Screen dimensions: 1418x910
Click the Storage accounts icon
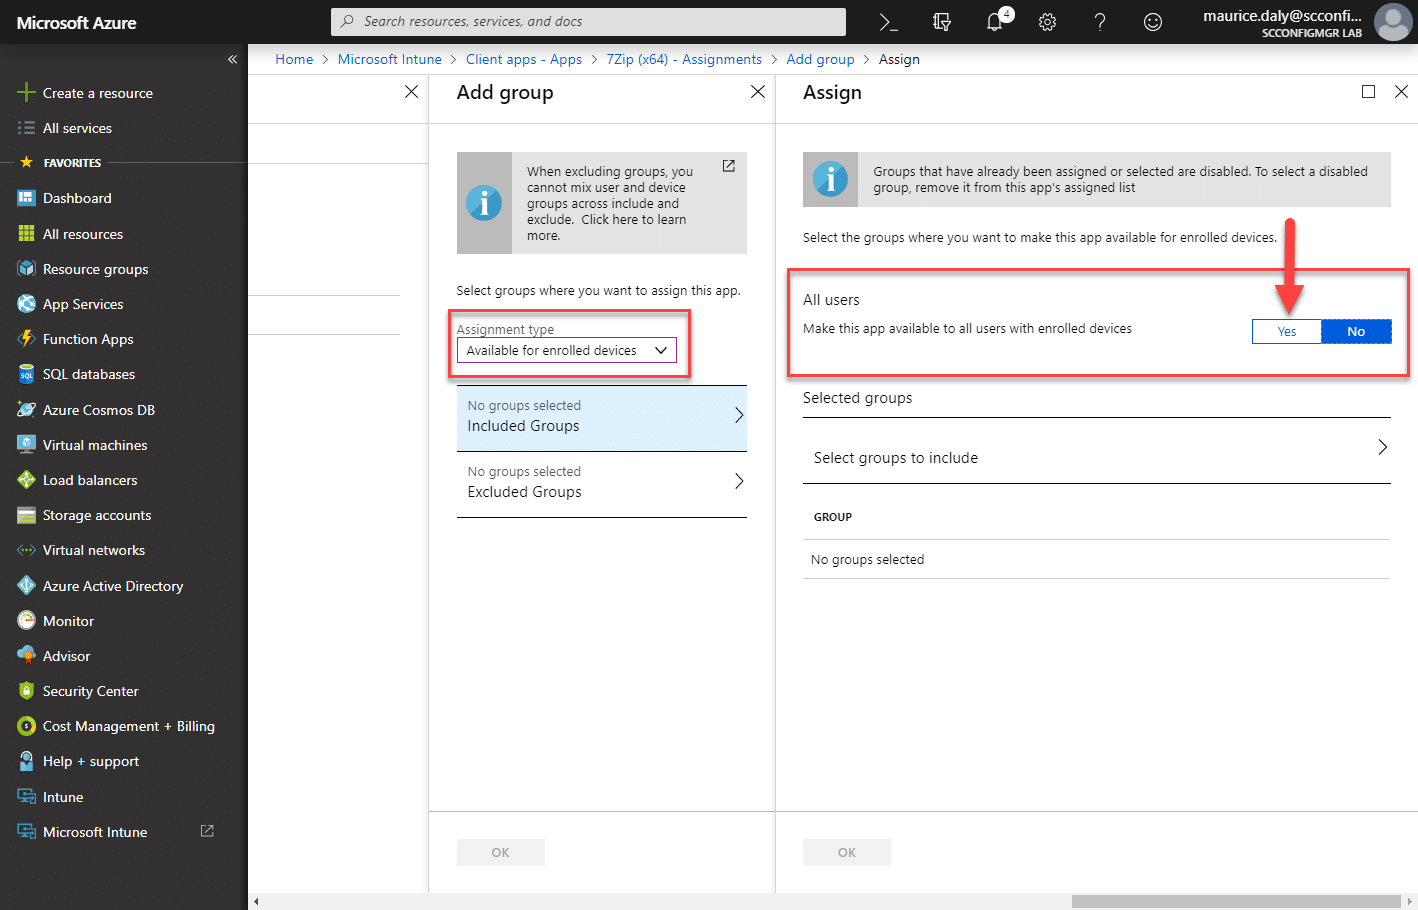point(26,515)
